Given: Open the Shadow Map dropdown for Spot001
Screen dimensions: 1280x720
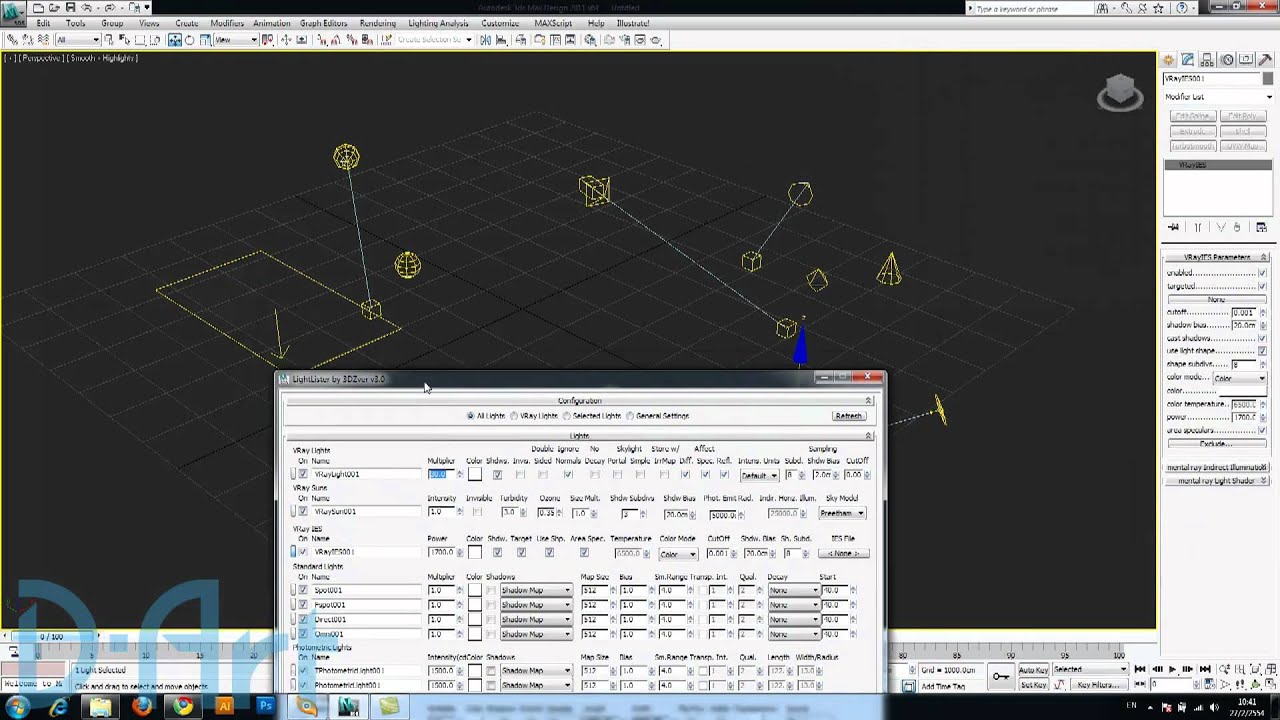Looking at the screenshot, I should point(536,590).
